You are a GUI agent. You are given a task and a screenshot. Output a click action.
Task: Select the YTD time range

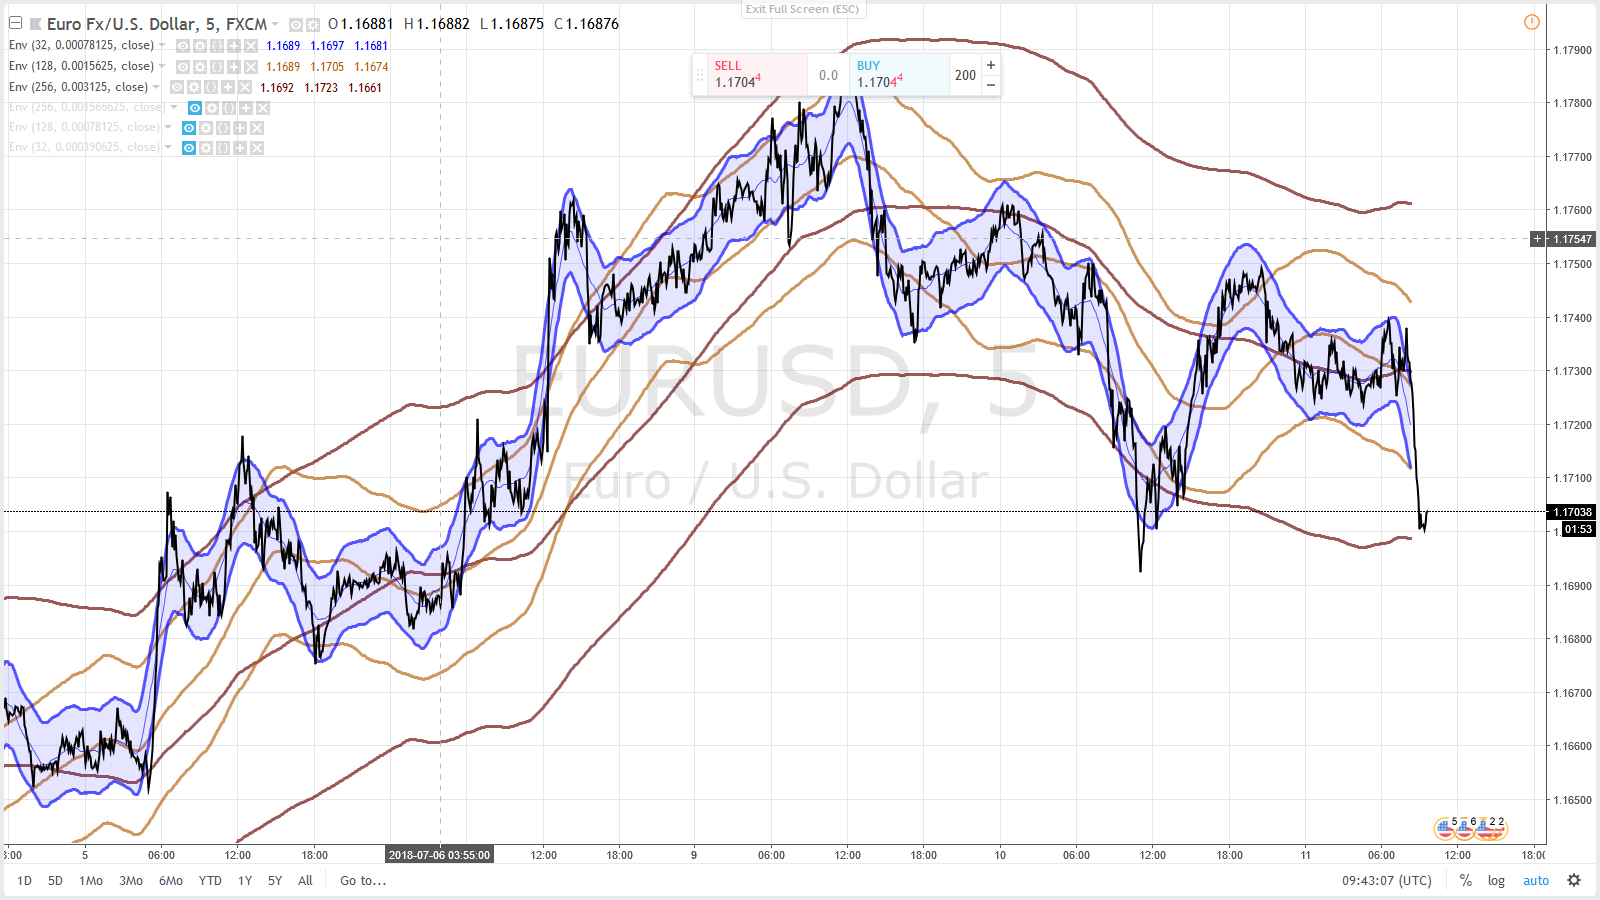click(210, 881)
